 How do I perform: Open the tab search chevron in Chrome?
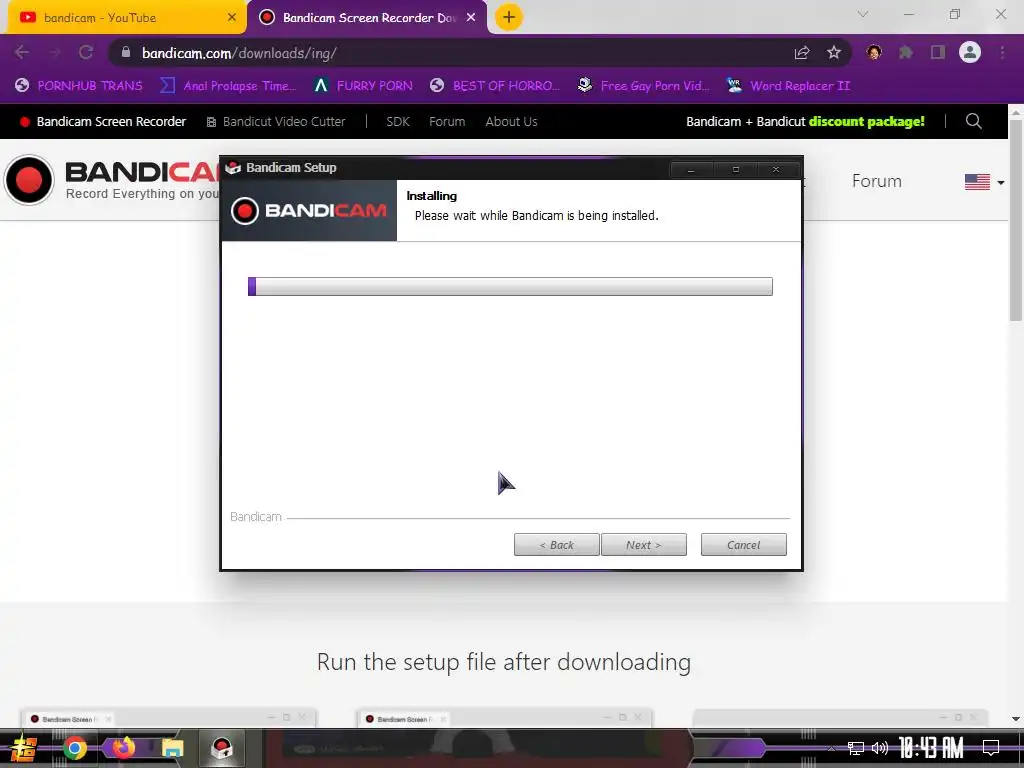click(863, 14)
